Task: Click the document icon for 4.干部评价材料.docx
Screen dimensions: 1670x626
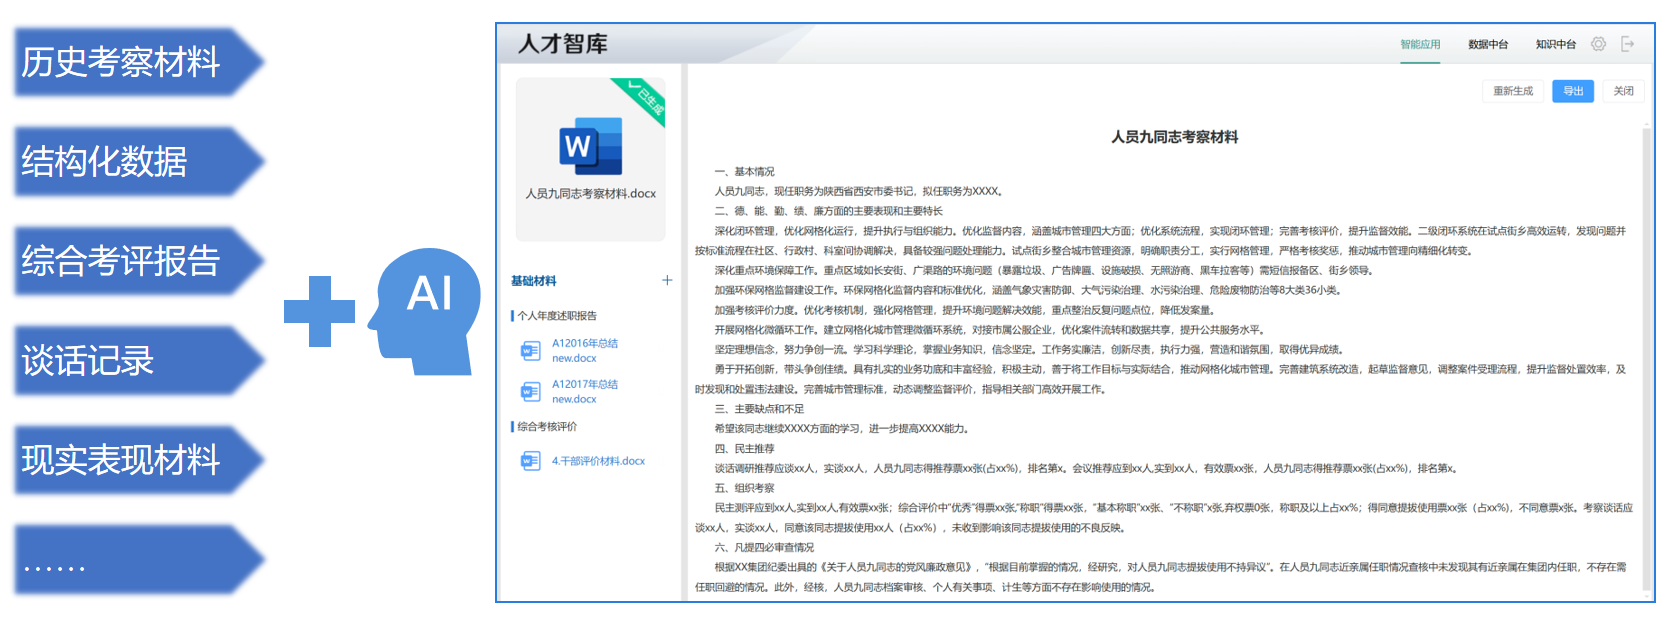Action: point(530,461)
